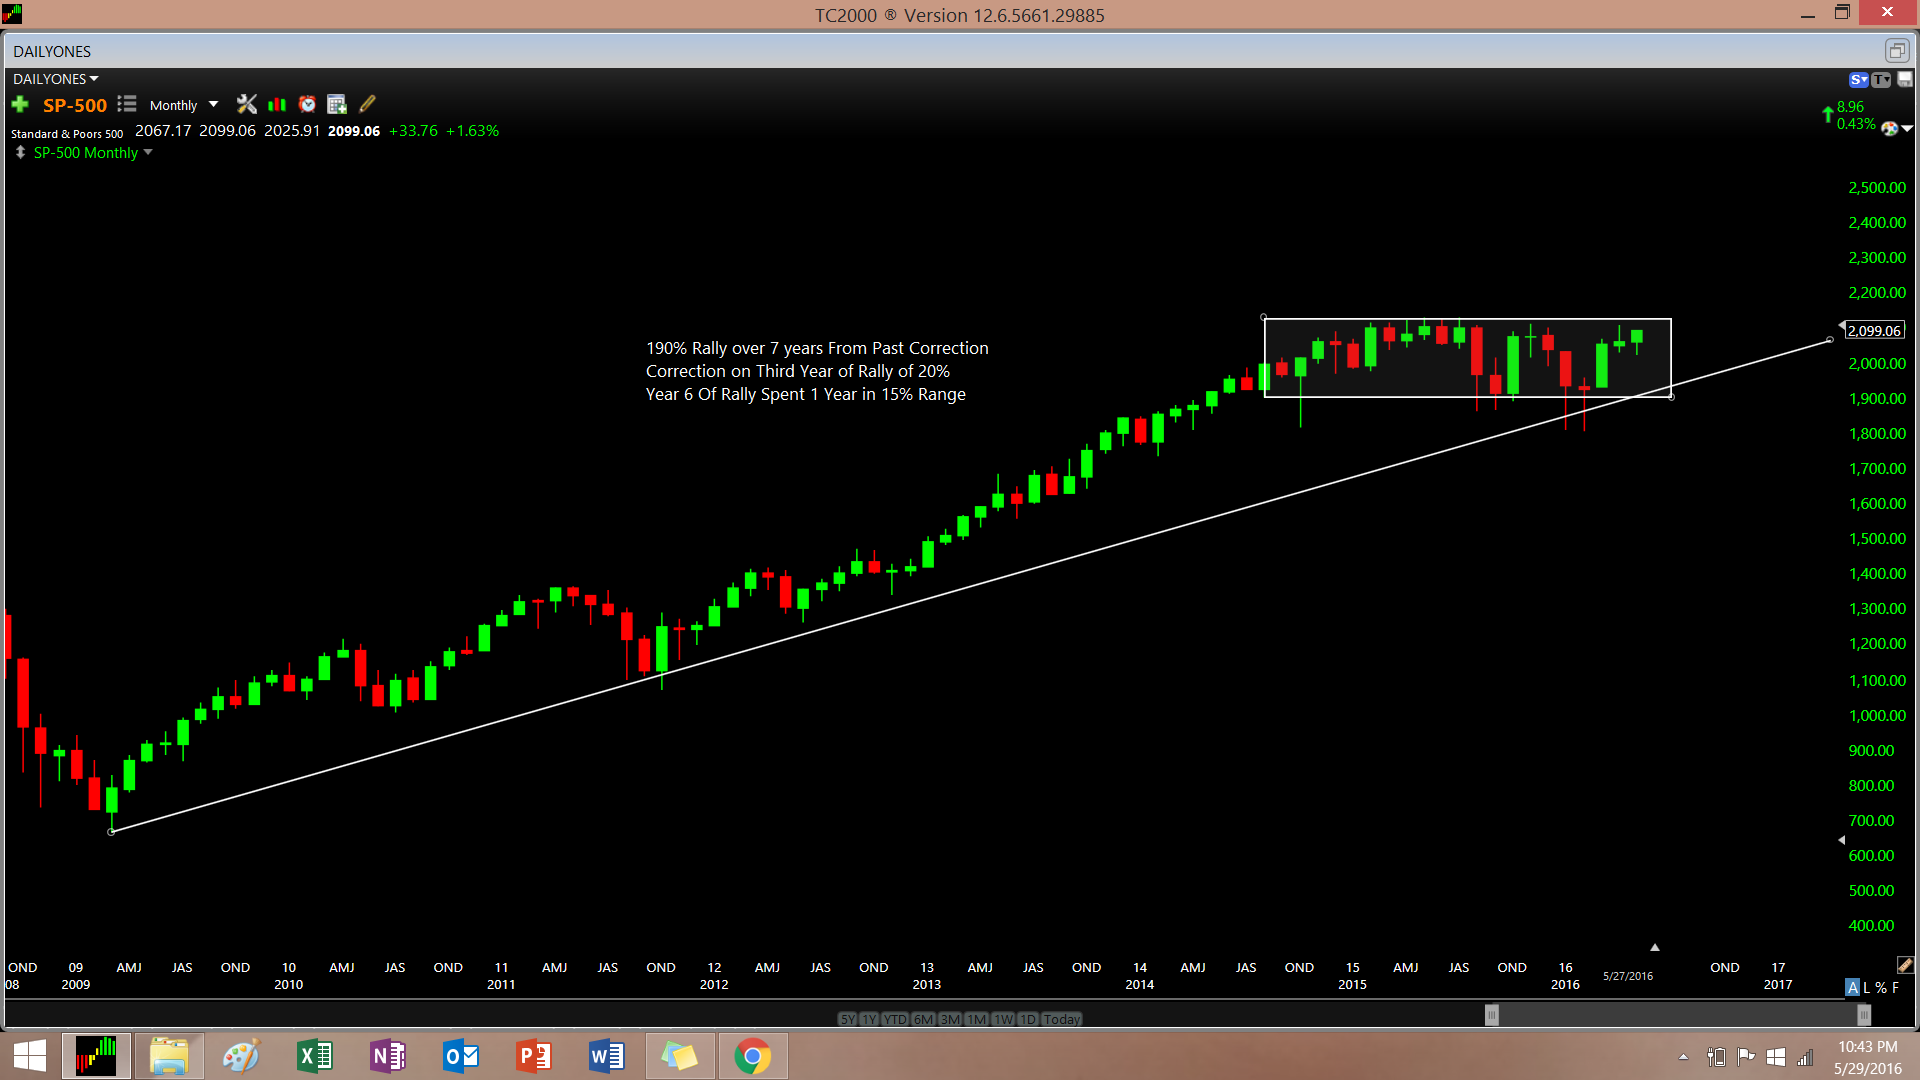Expand the SP-500 Monthly plot dropdown

point(148,153)
